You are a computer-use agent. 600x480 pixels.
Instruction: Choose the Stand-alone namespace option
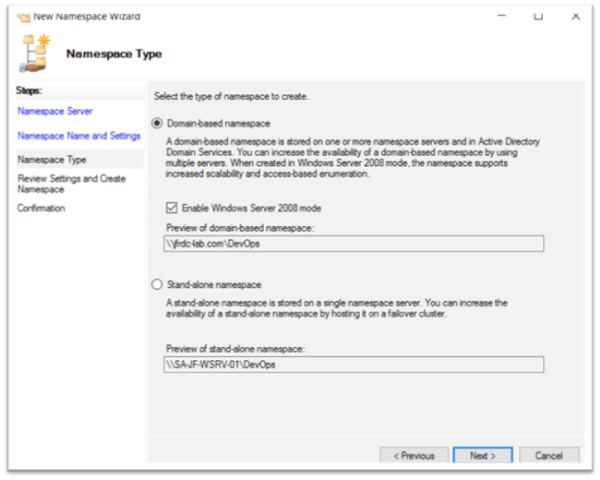pyautogui.click(x=157, y=284)
